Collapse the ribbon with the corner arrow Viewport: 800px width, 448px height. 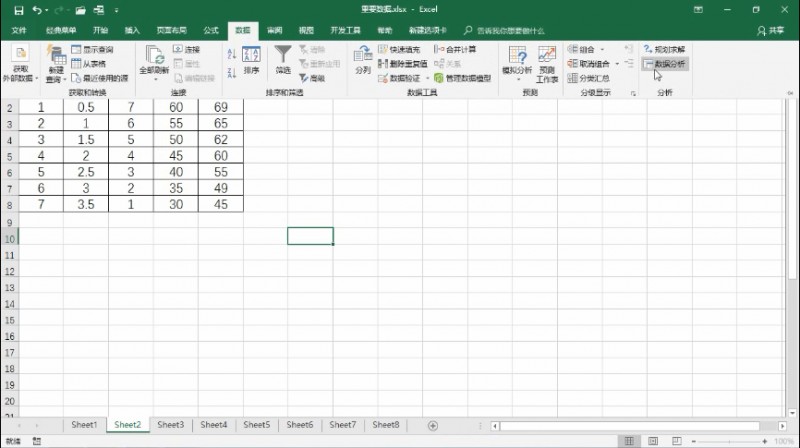tap(790, 93)
